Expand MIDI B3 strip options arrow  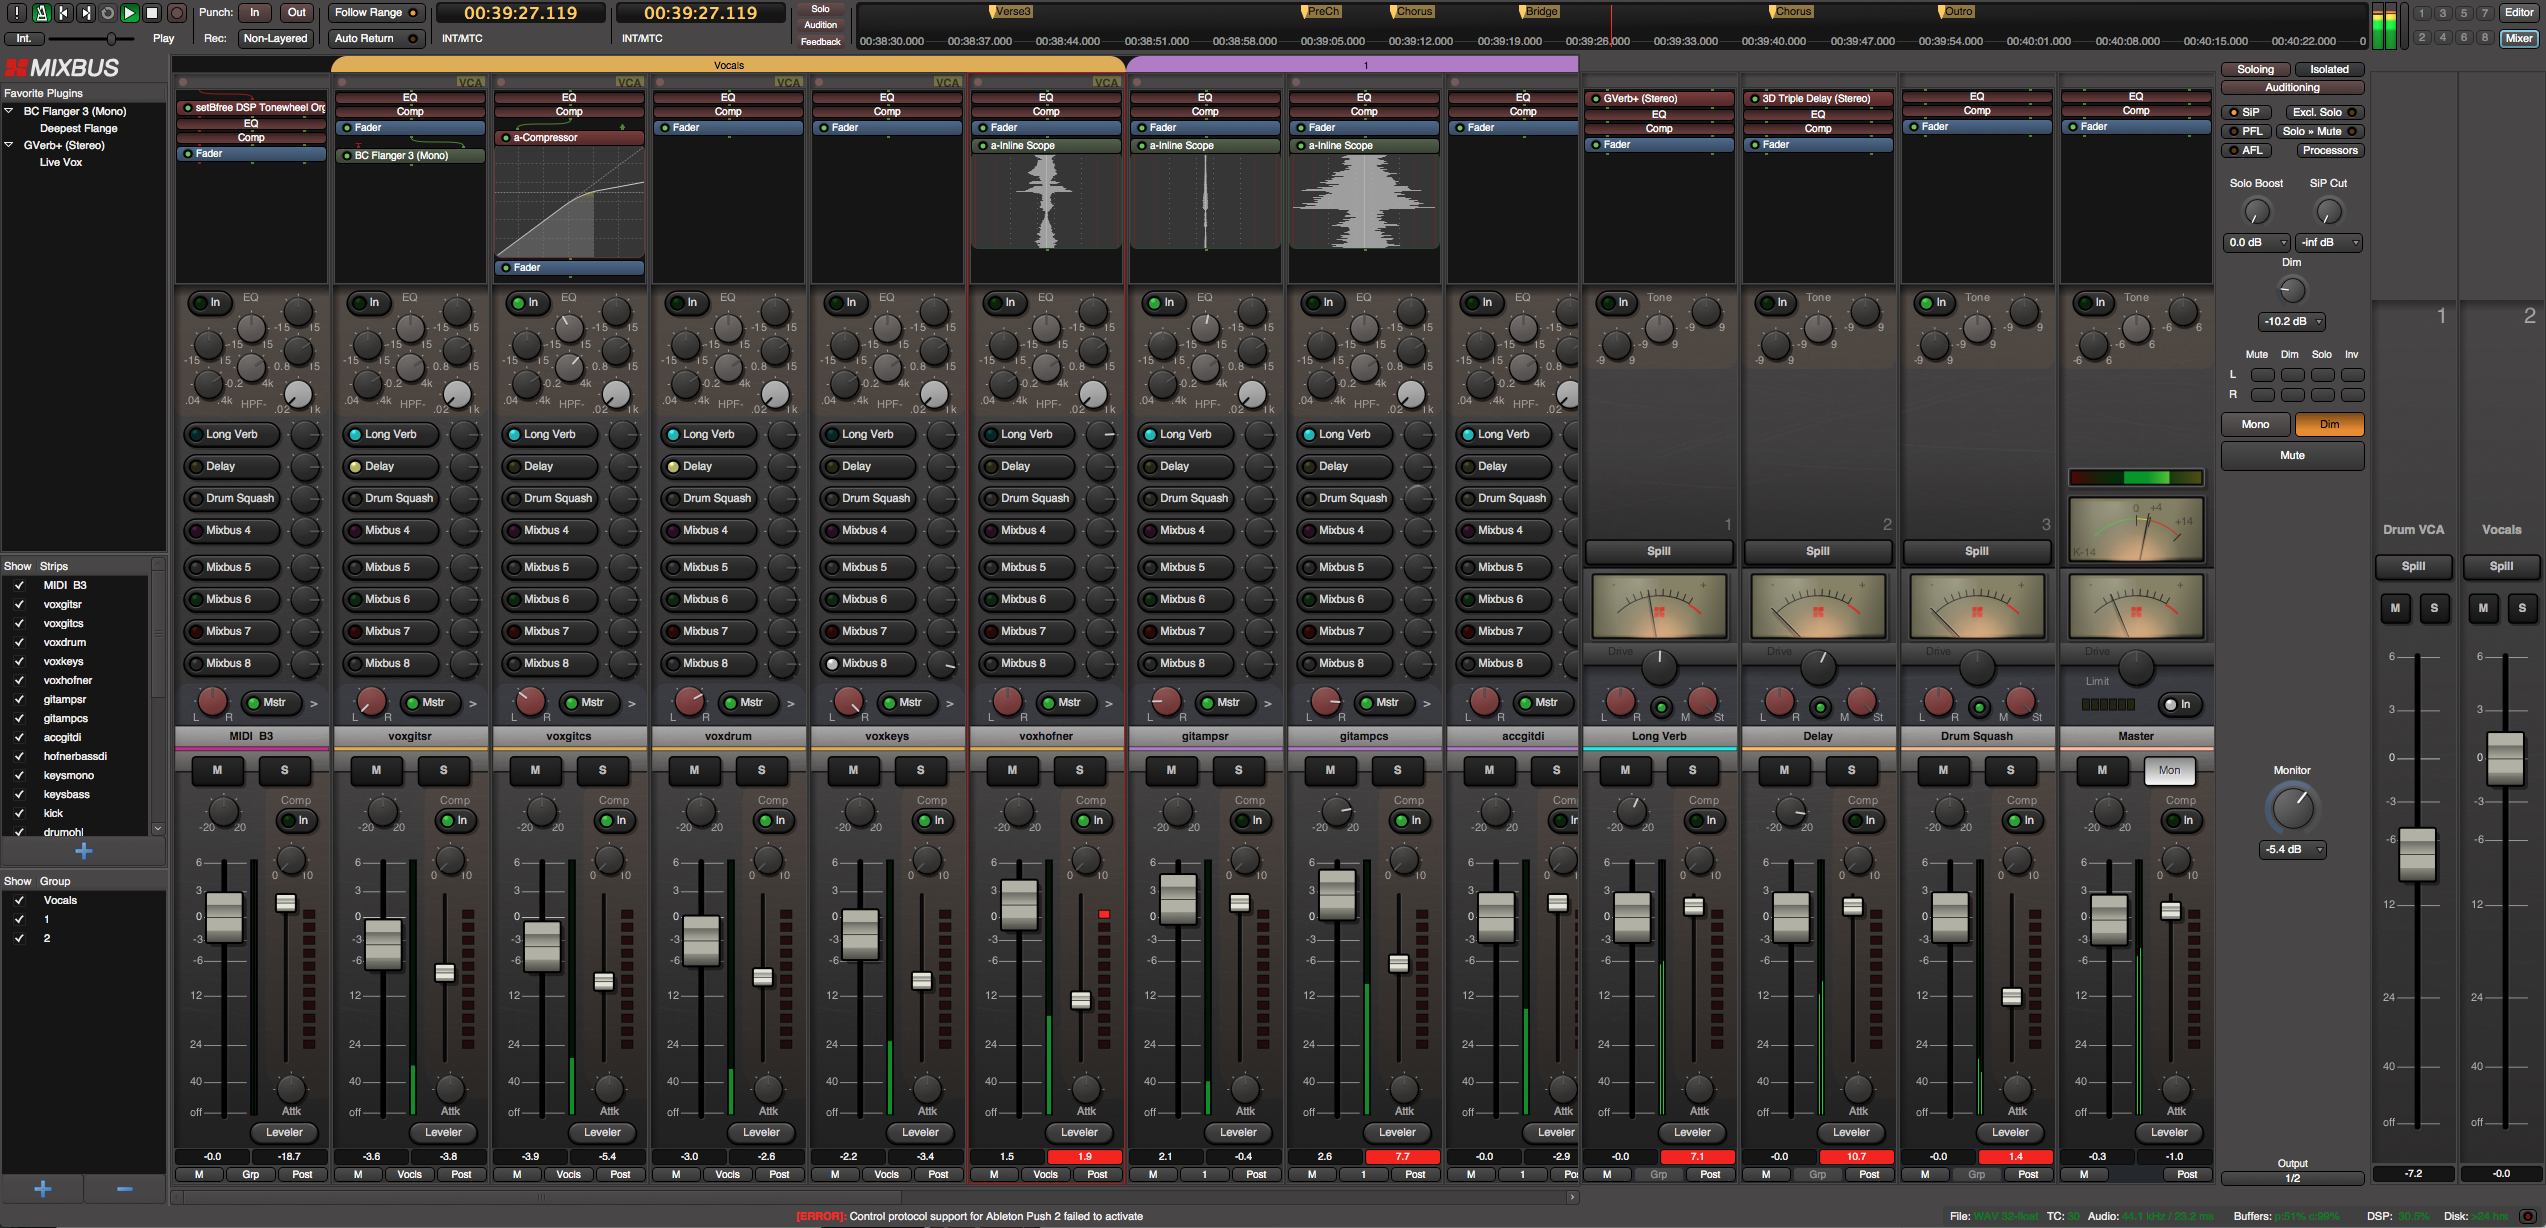coord(314,703)
